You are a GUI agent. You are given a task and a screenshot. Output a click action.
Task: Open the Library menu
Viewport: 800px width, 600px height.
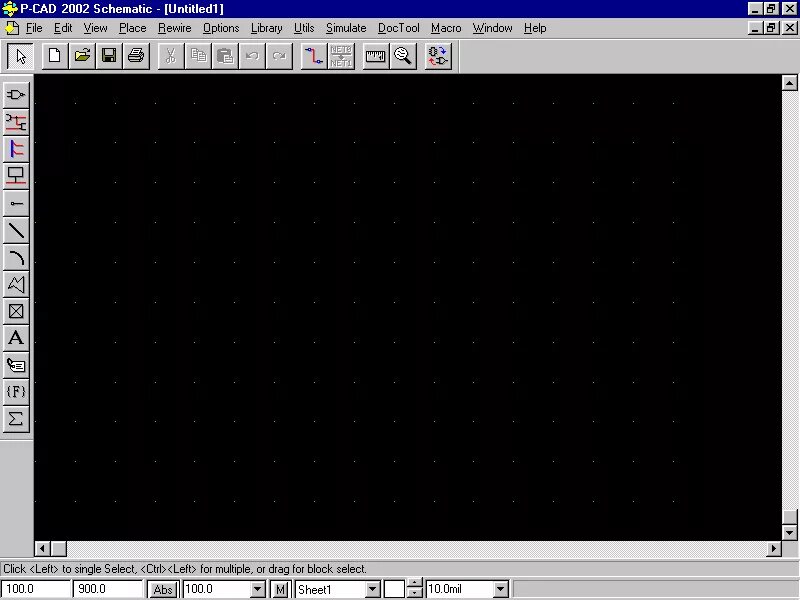(266, 28)
